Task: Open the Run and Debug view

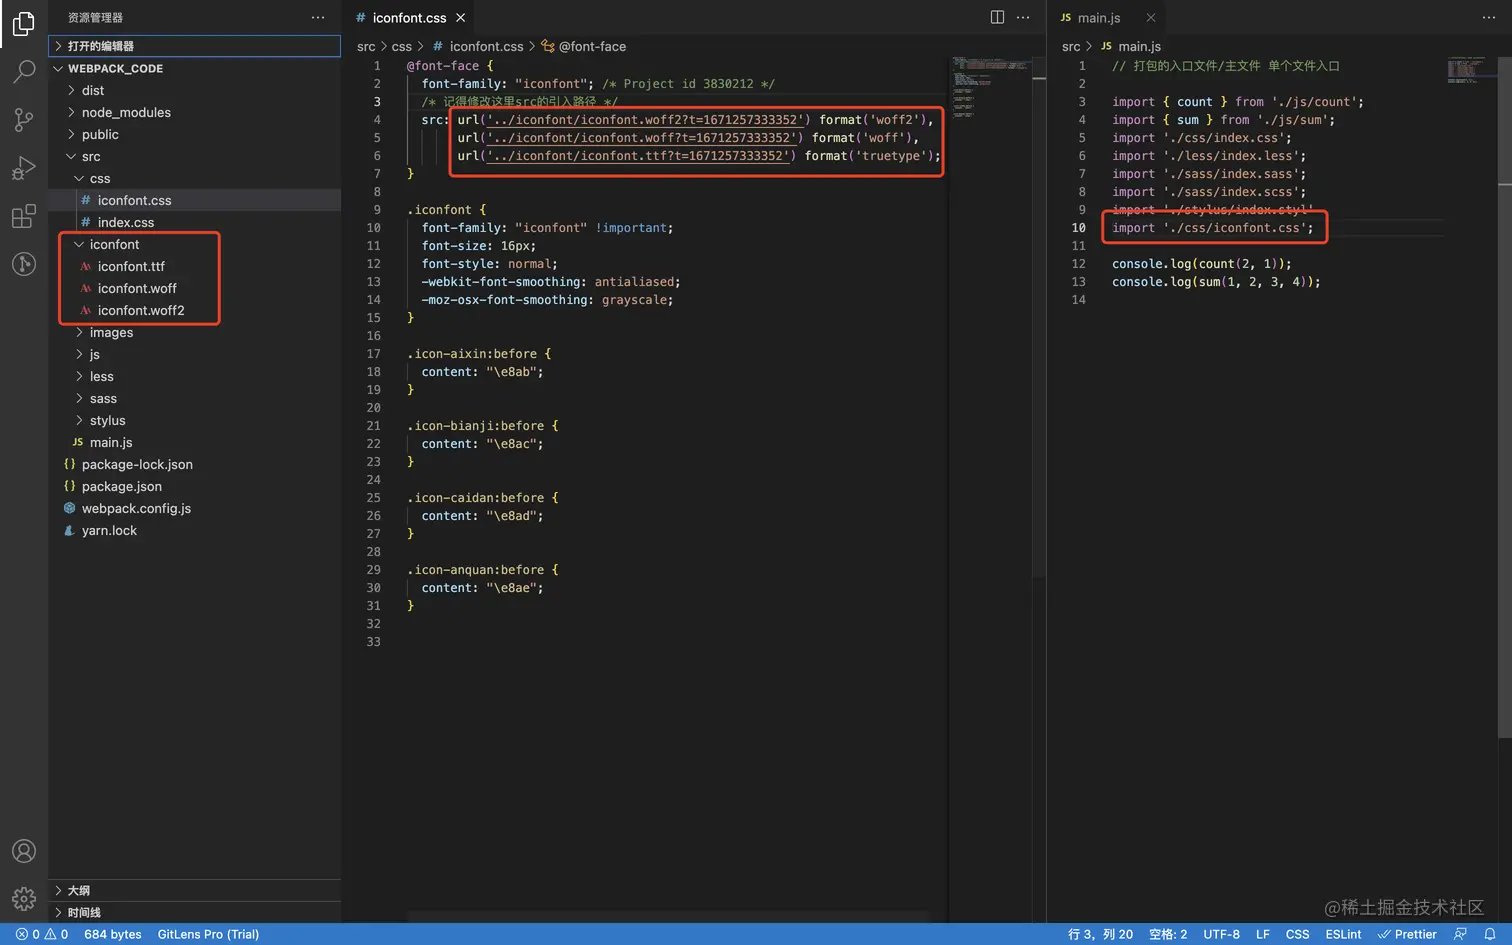Action: [24, 167]
